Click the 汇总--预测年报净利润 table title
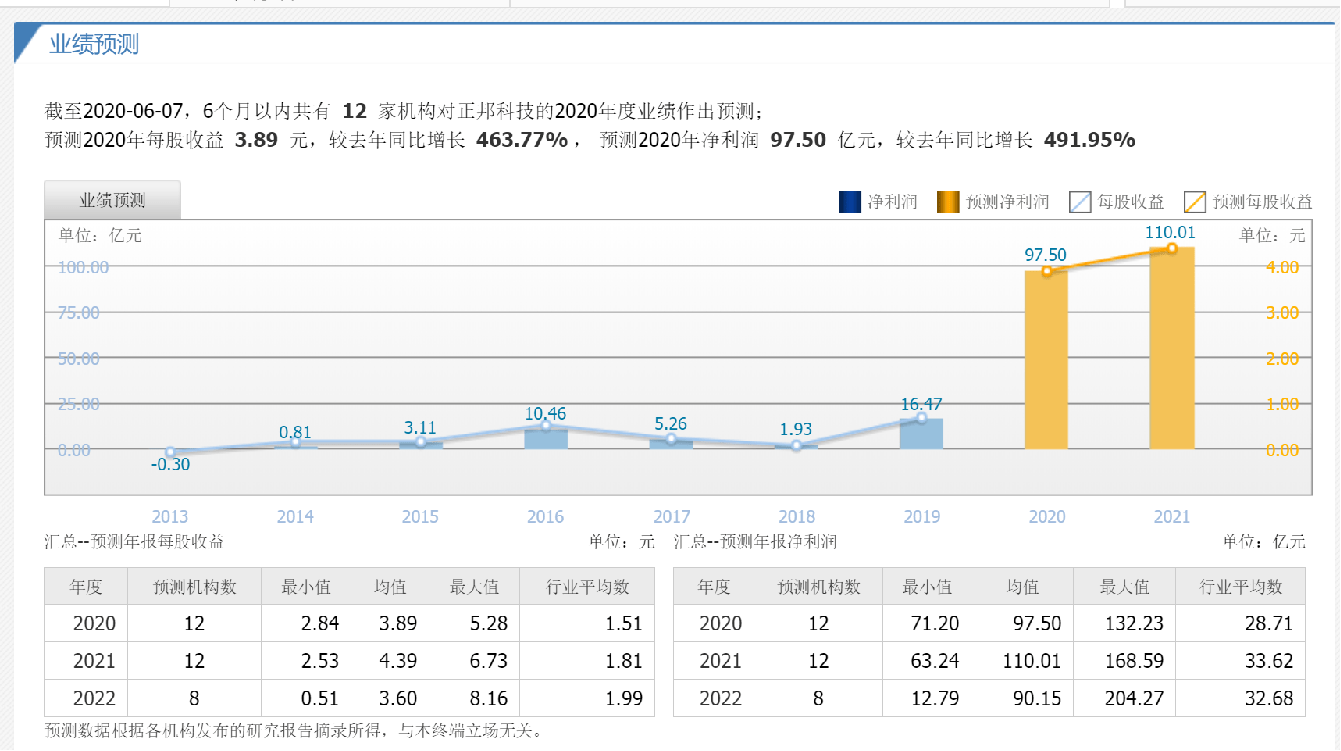The height and width of the screenshot is (751, 1341). [755, 541]
